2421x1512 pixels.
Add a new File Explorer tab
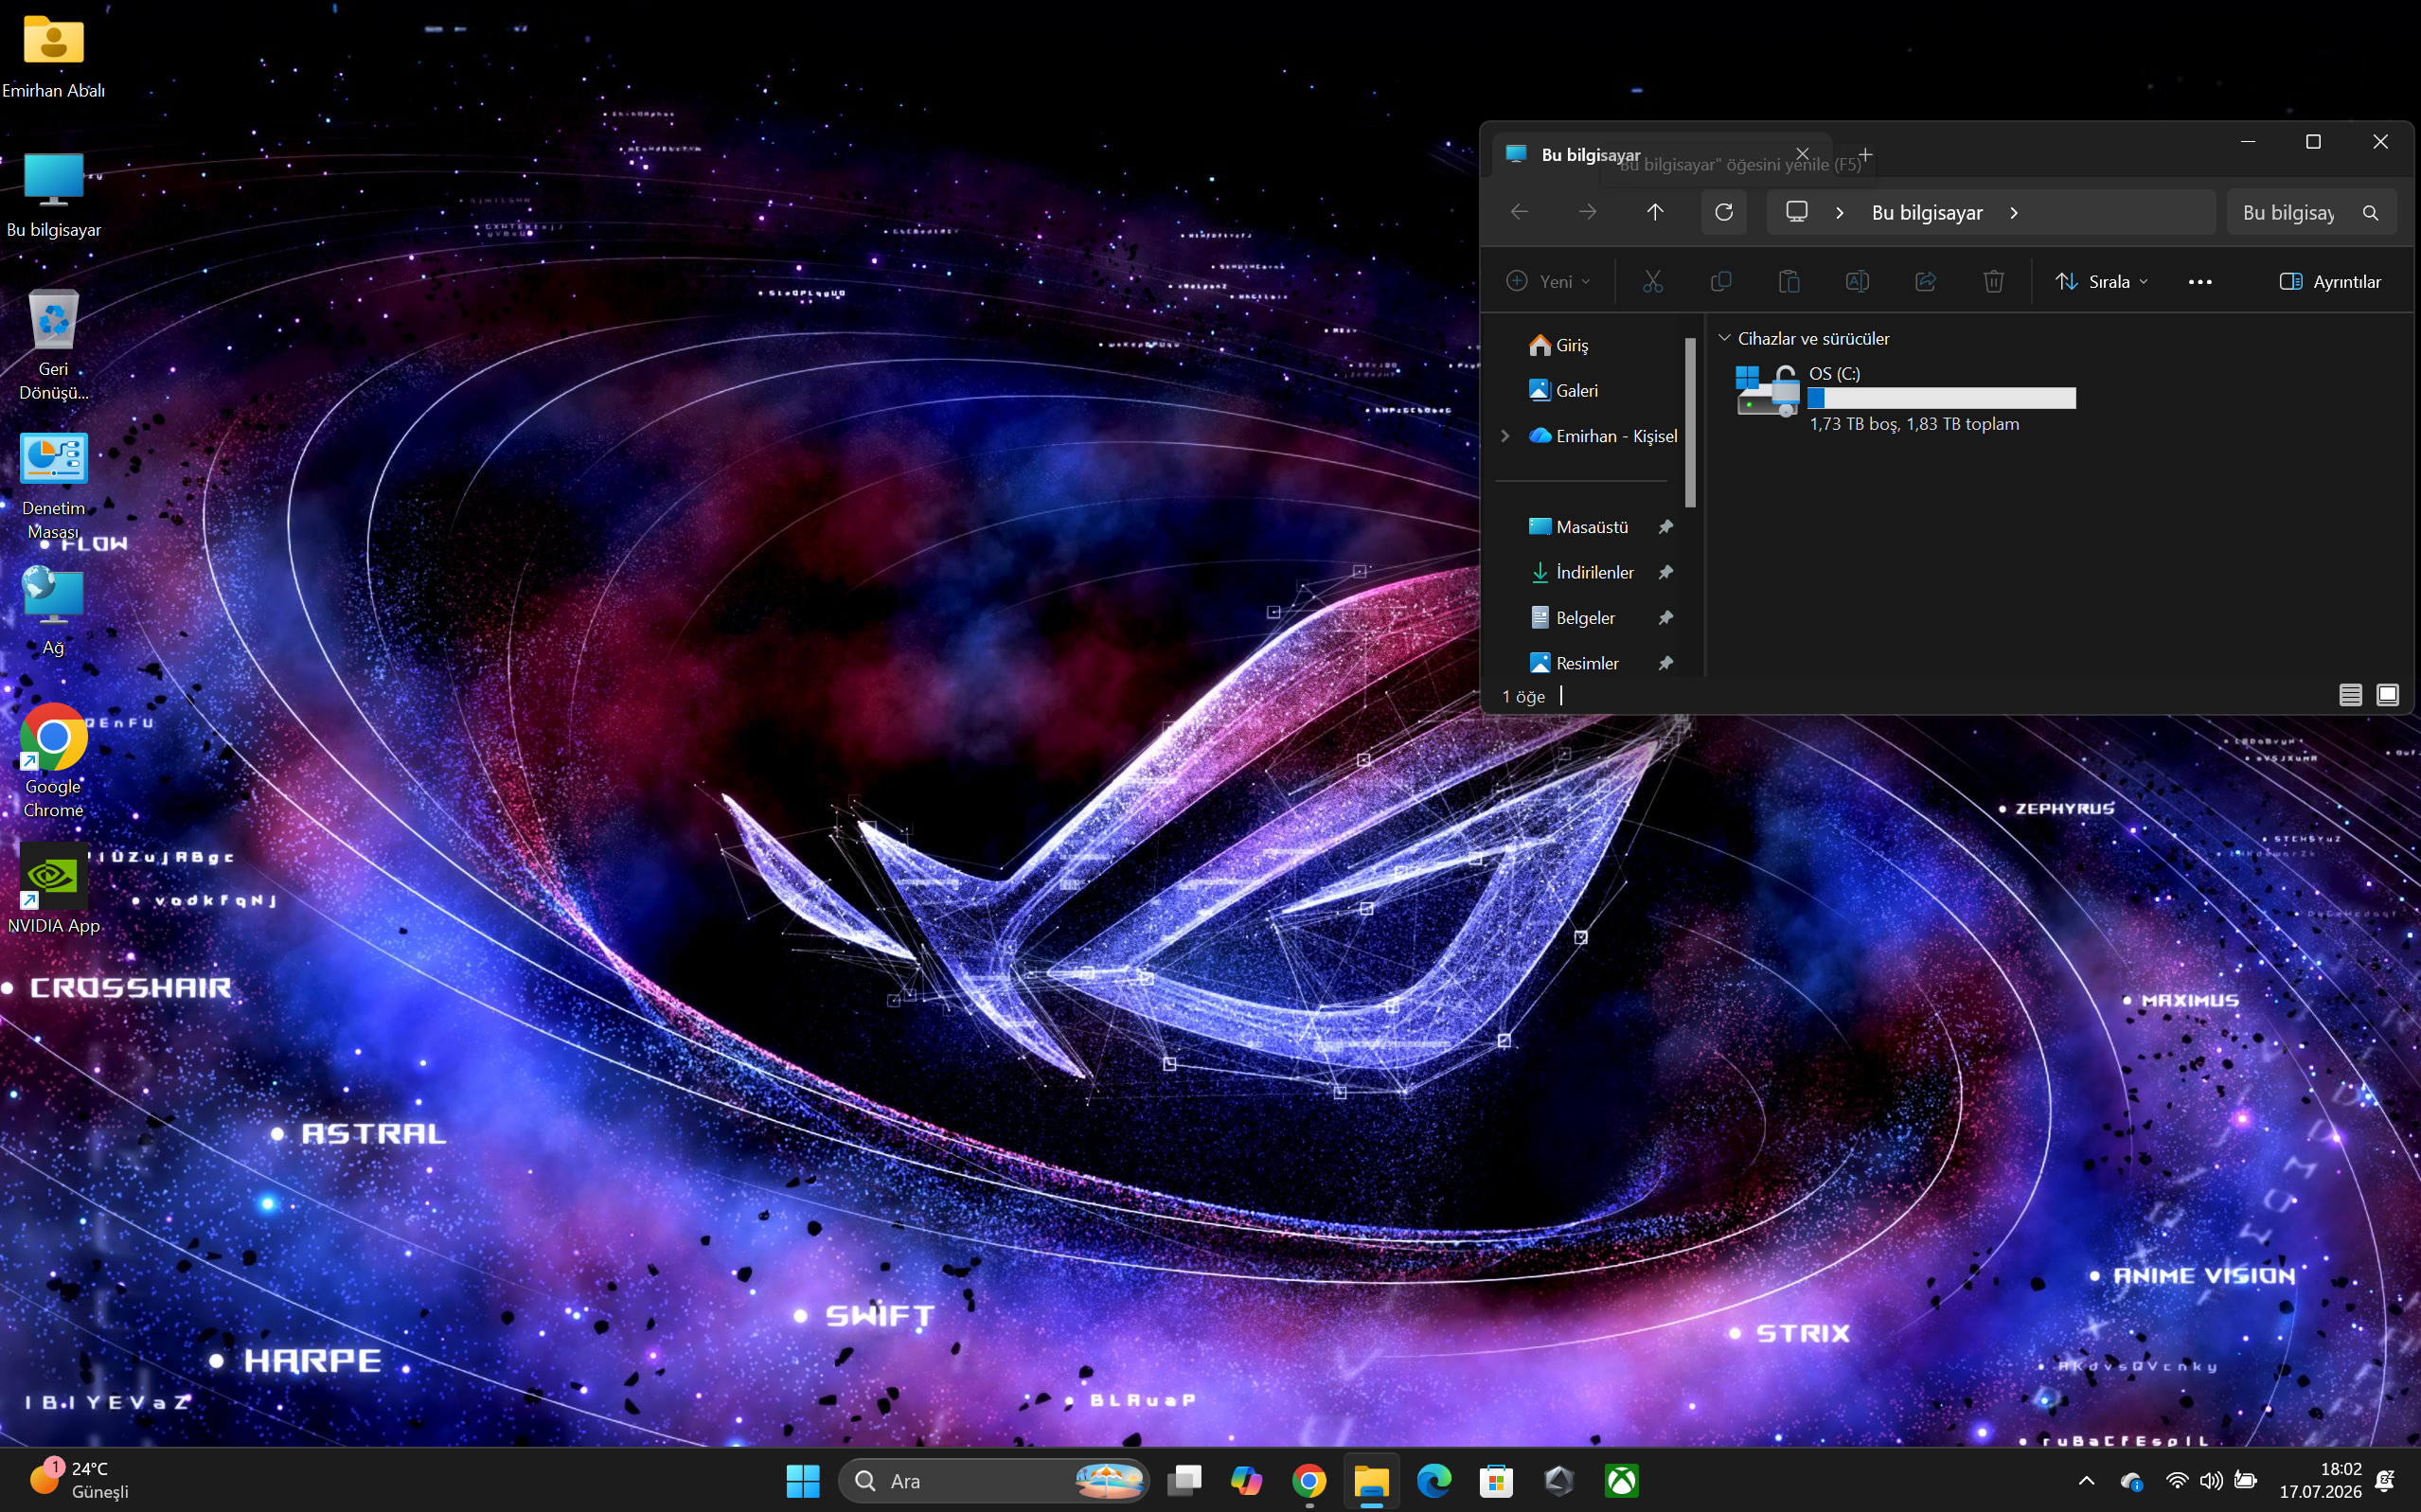coord(1865,155)
